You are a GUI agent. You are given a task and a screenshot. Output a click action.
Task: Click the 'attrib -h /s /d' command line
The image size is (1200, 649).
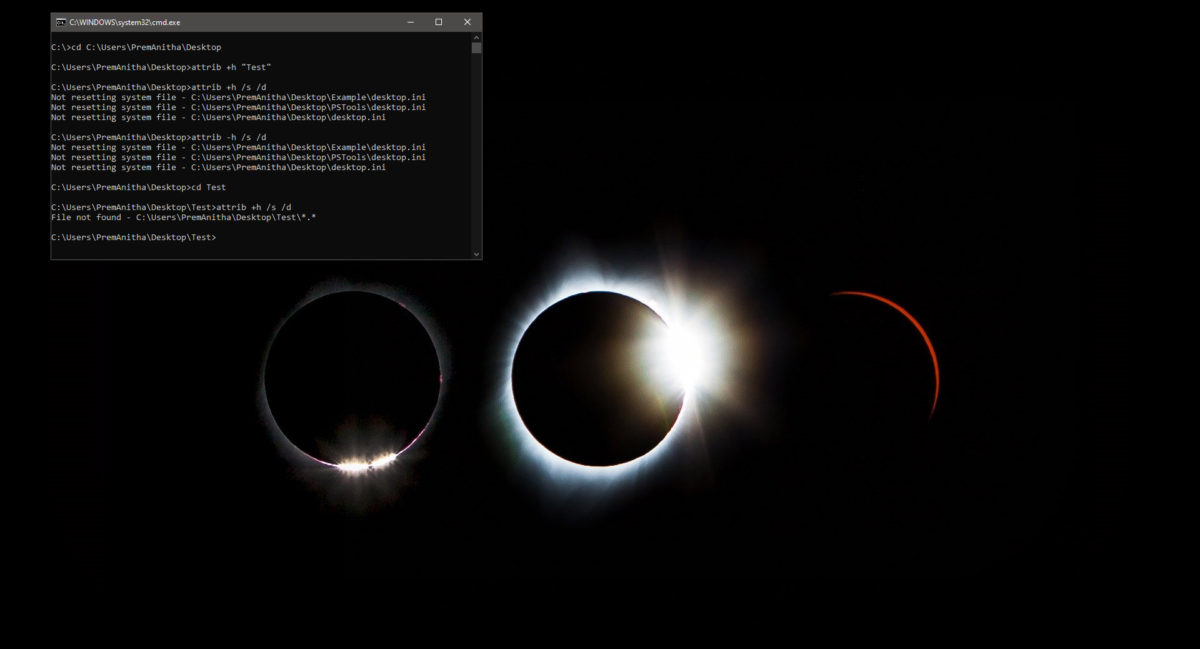[x=158, y=137]
